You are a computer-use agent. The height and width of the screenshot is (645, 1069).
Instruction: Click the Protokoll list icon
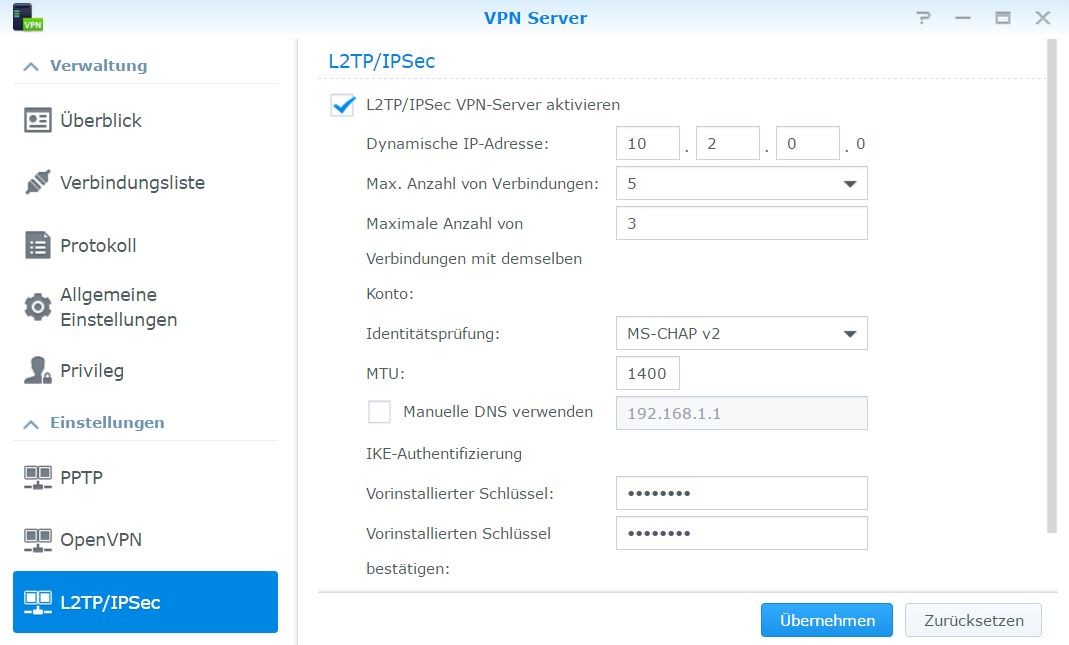[x=38, y=246]
